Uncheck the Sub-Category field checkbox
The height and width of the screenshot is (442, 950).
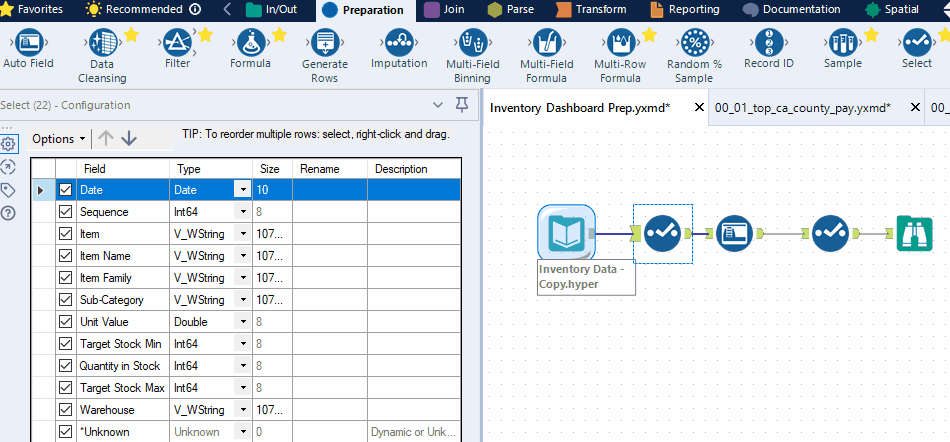point(65,300)
